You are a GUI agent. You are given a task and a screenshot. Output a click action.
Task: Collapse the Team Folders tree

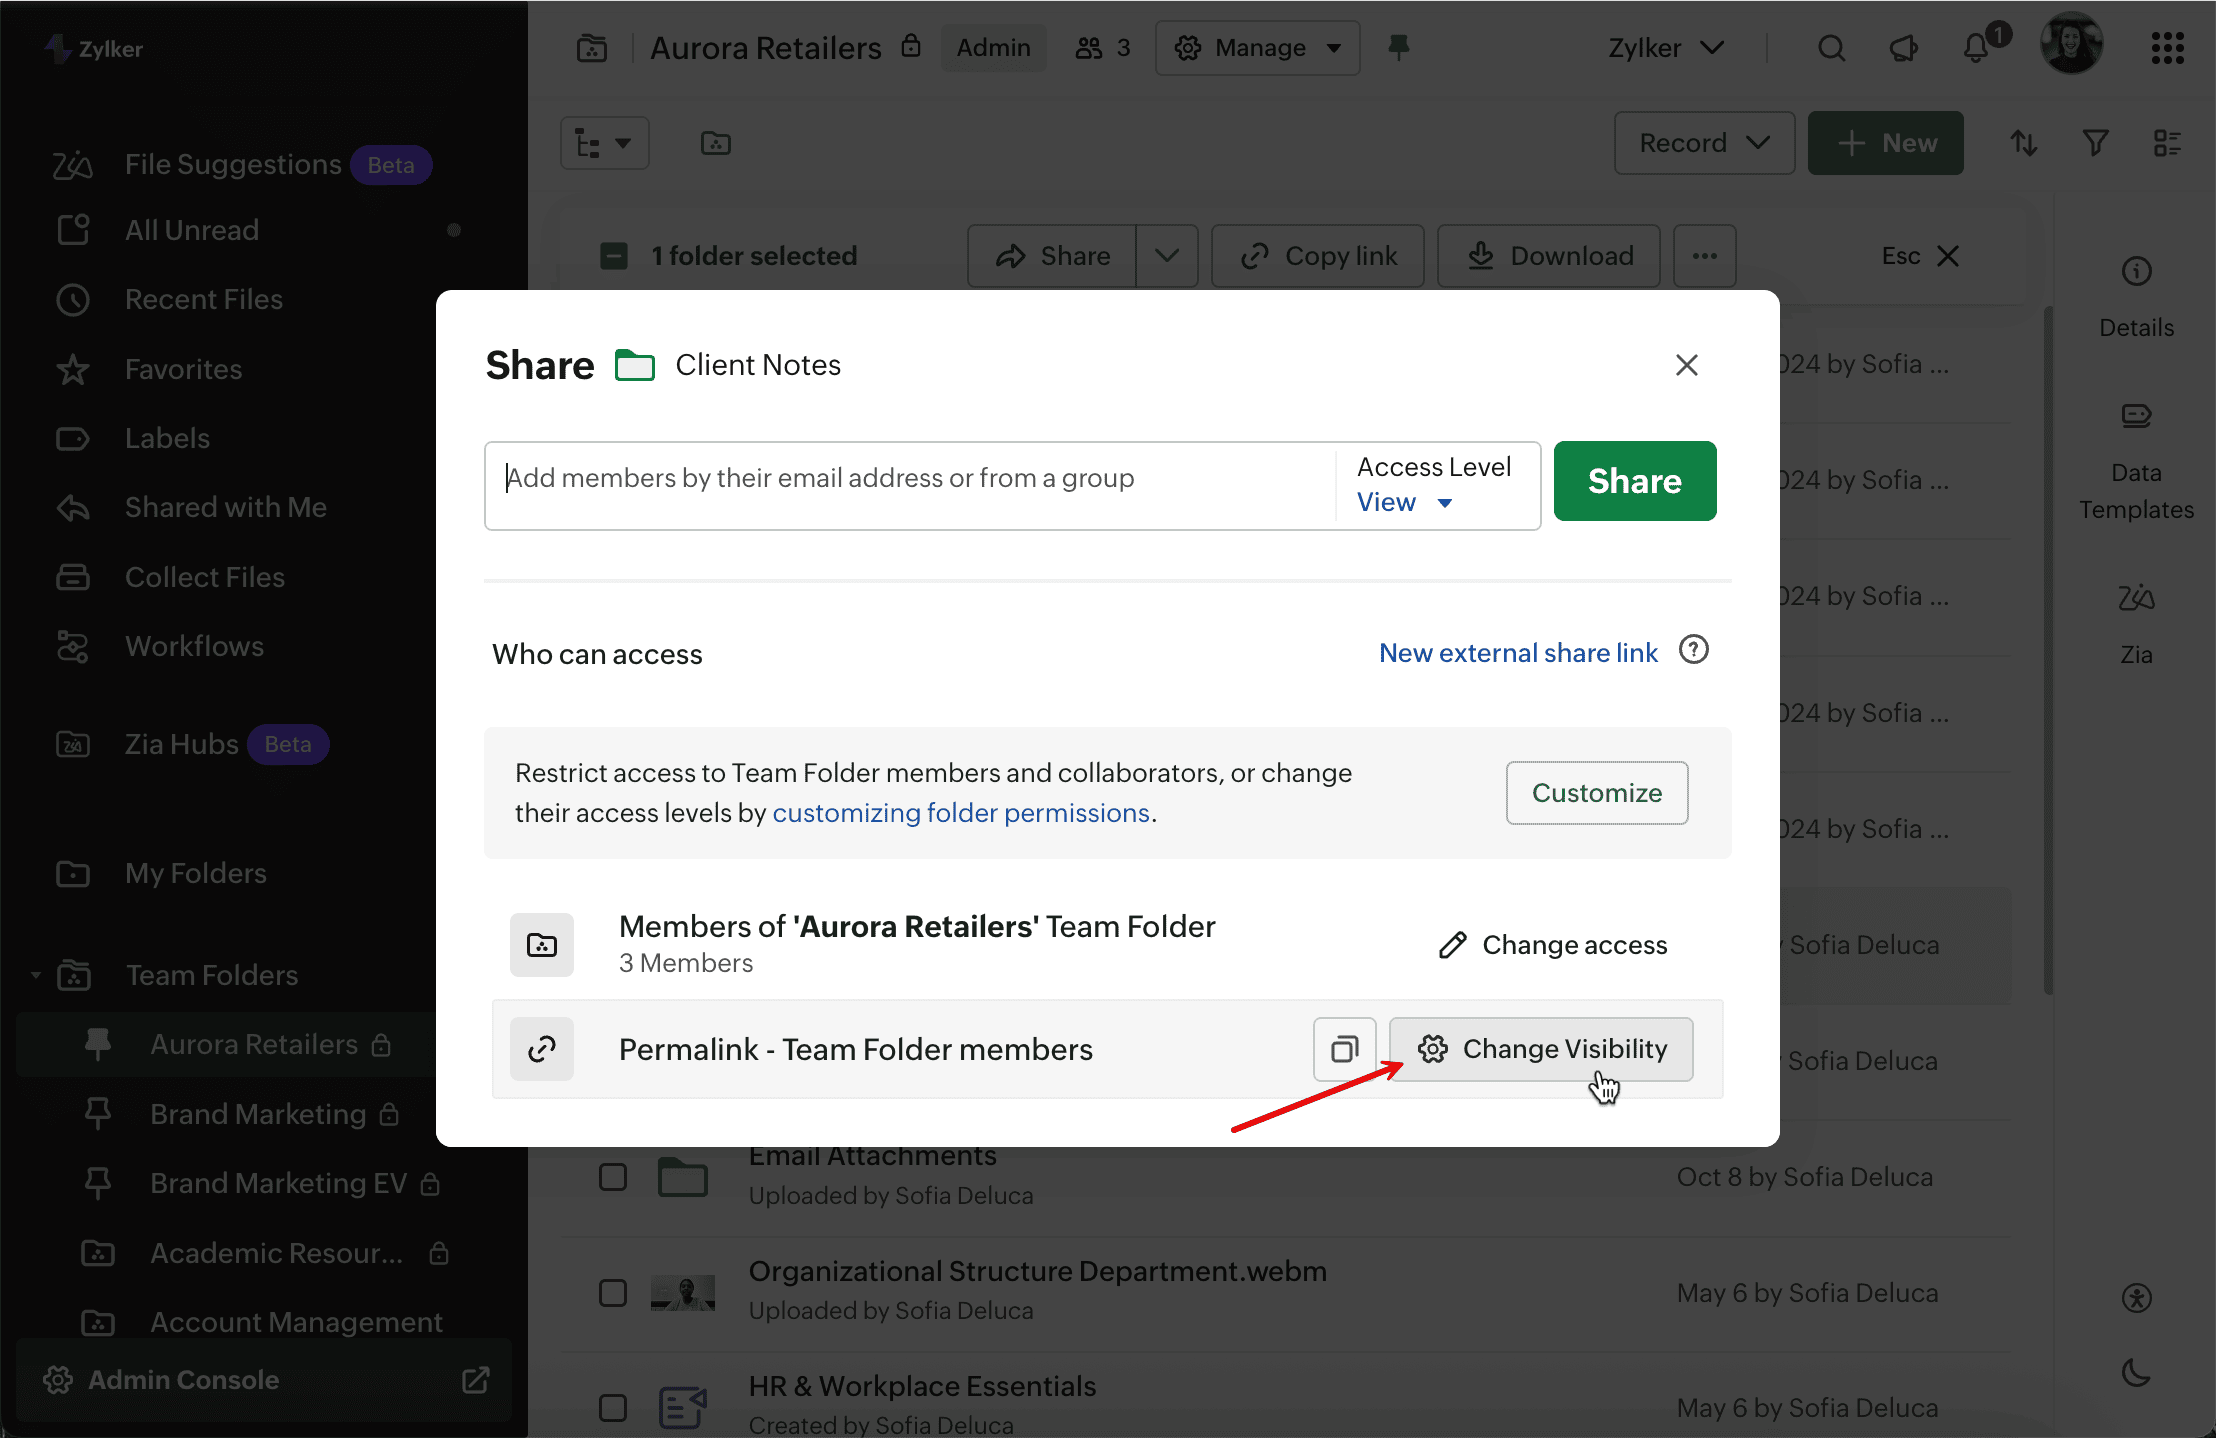pos(36,975)
